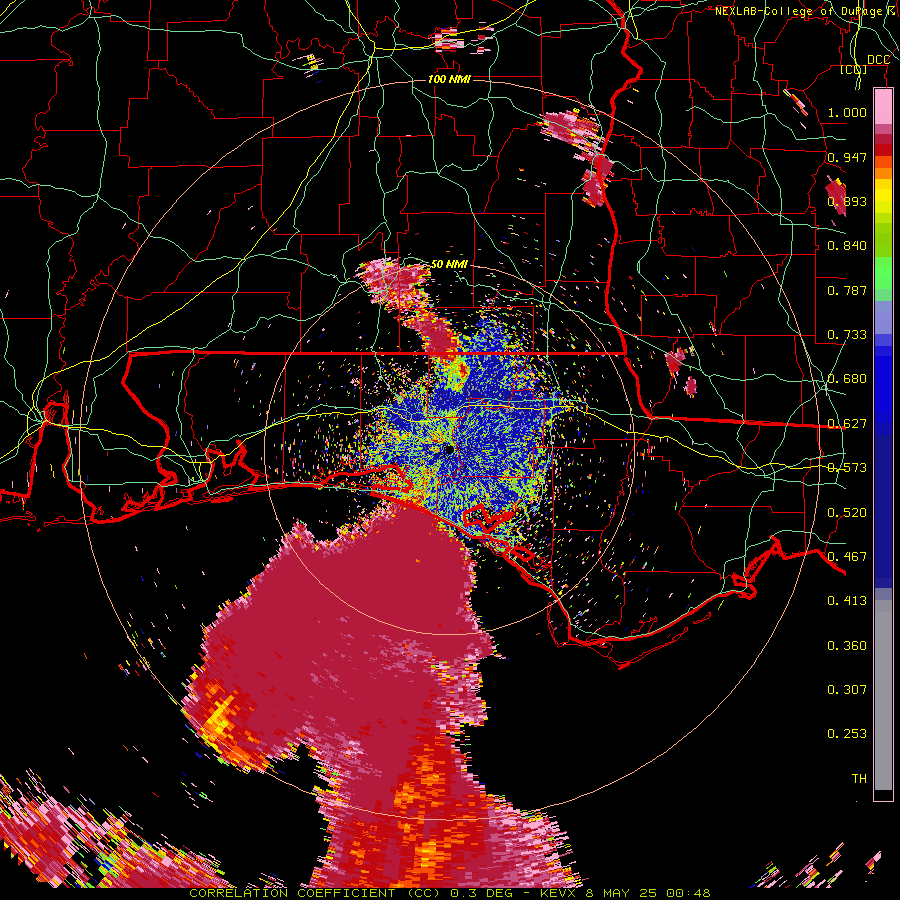Click the 100 NMI range ring label
The width and height of the screenshot is (900, 900).
[449, 79]
